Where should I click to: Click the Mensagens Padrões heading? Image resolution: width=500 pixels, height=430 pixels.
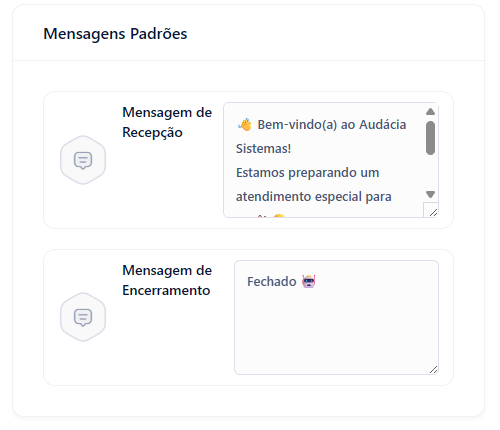[x=115, y=34]
